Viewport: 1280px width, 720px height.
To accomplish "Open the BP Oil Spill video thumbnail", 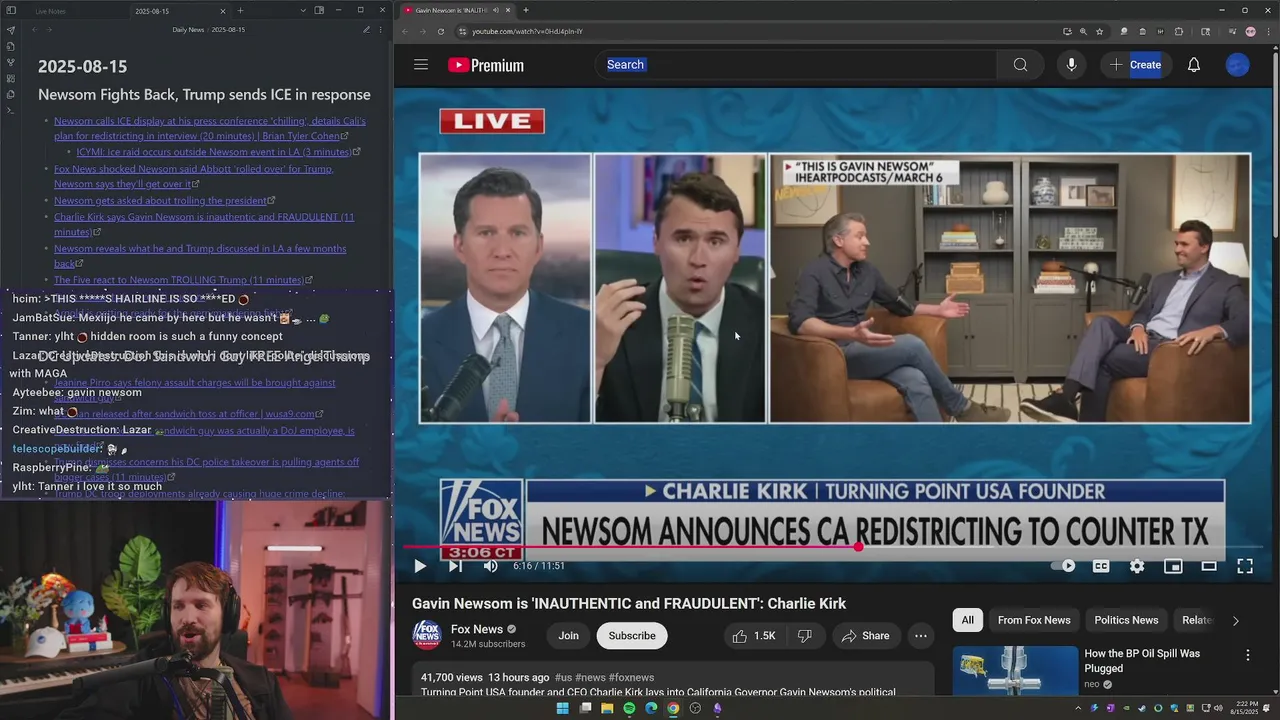I will coord(1015,671).
